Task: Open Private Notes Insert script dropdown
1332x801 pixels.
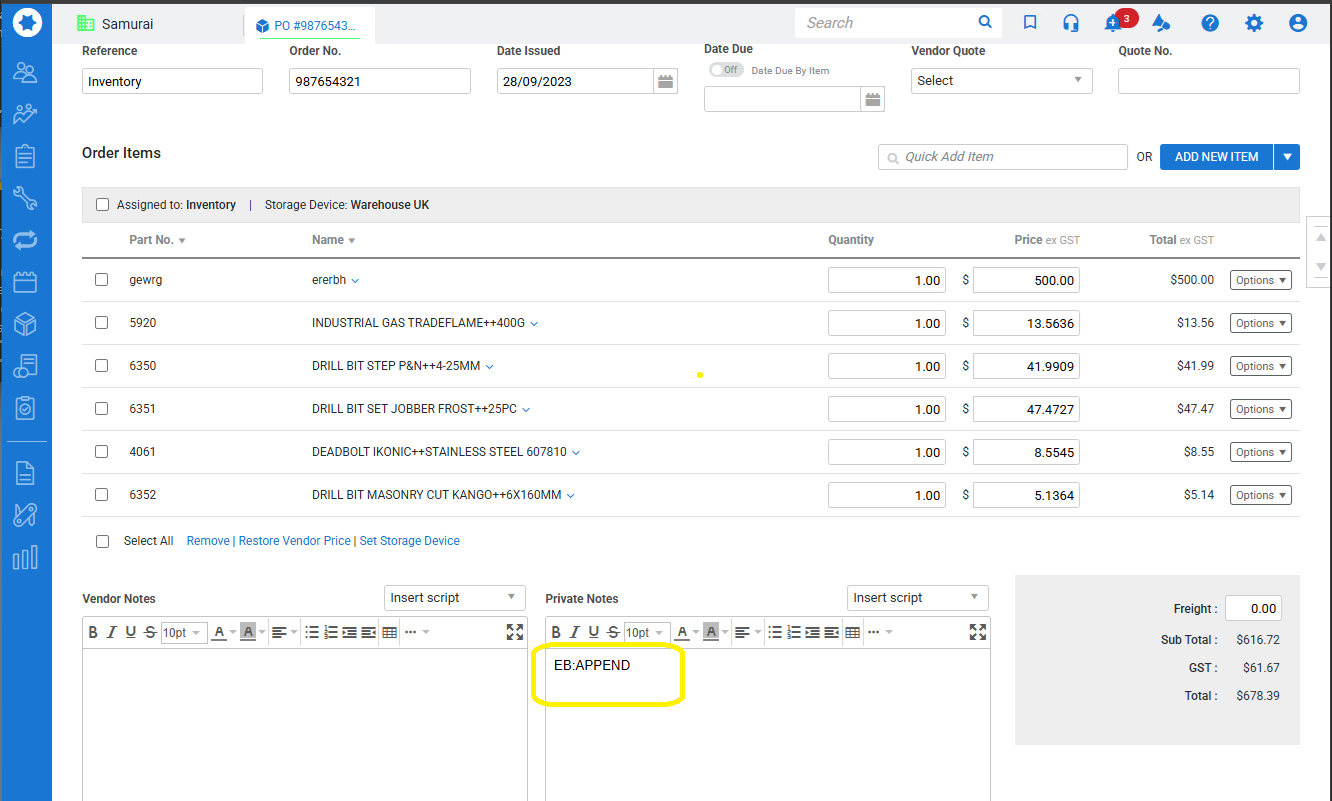Action: click(x=917, y=598)
